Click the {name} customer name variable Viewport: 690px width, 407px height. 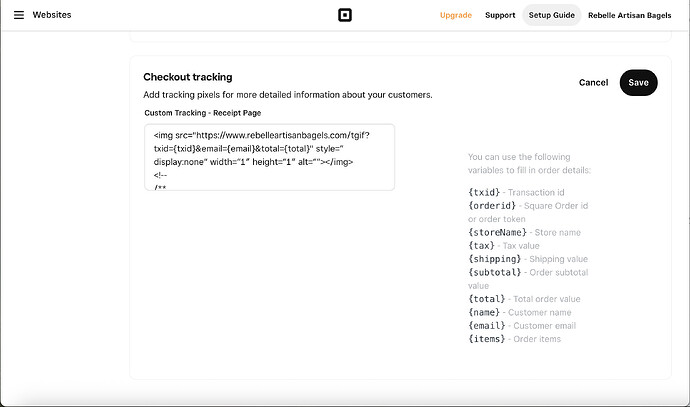tap(484, 312)
